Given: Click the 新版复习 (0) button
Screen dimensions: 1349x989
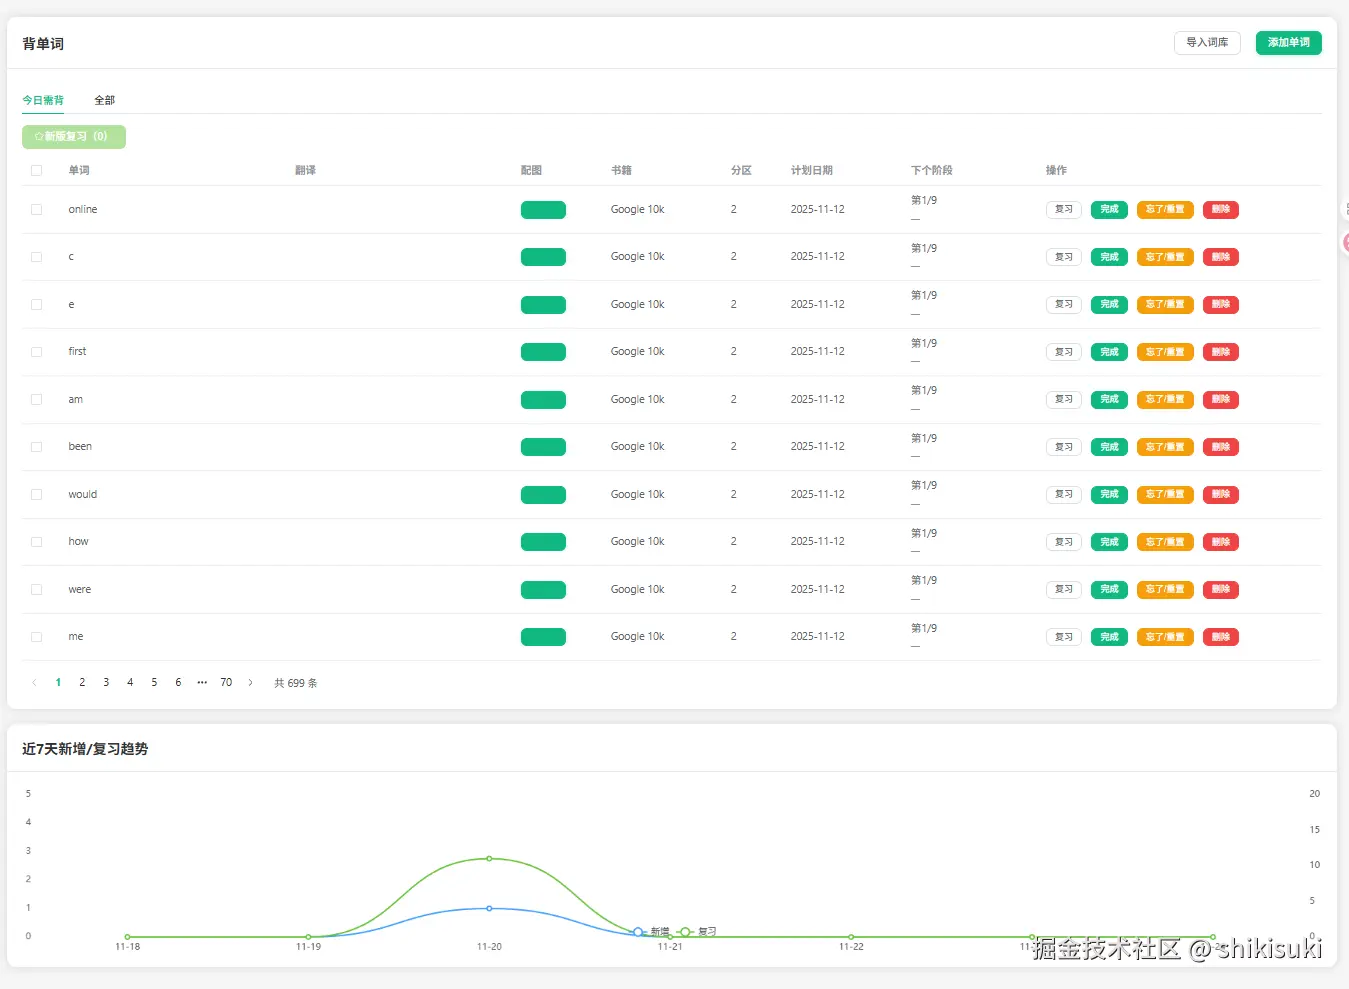Looking at the screenshot, I should click(73, 136).
